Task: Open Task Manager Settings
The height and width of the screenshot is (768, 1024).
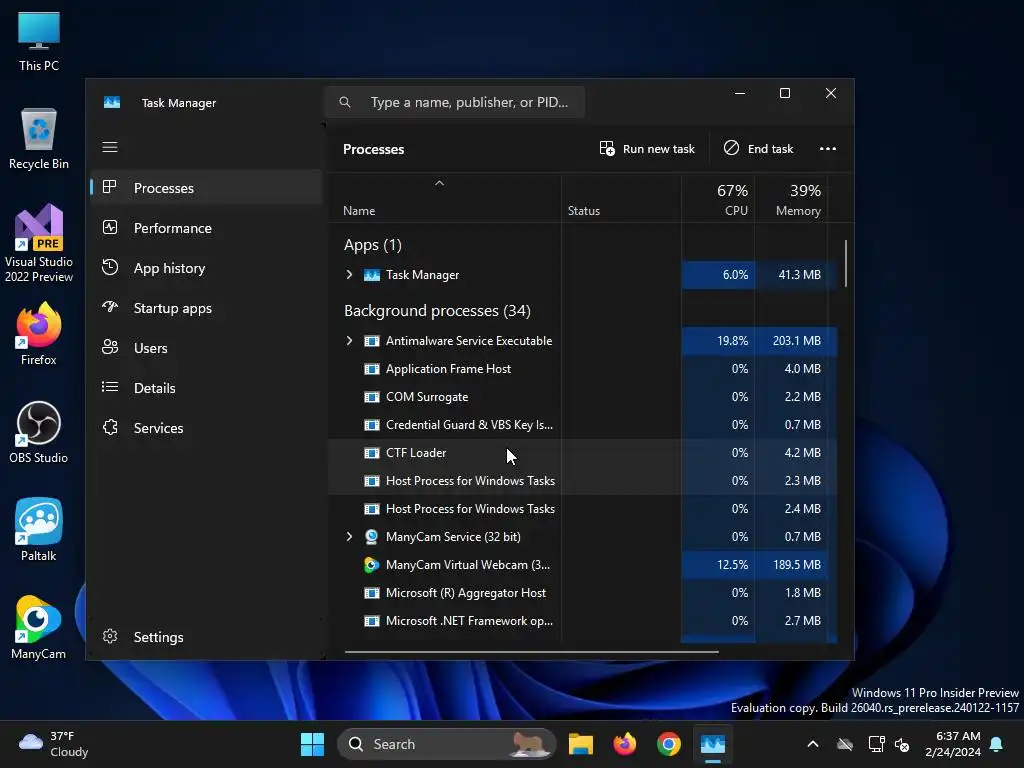Action: coord(206,637)
